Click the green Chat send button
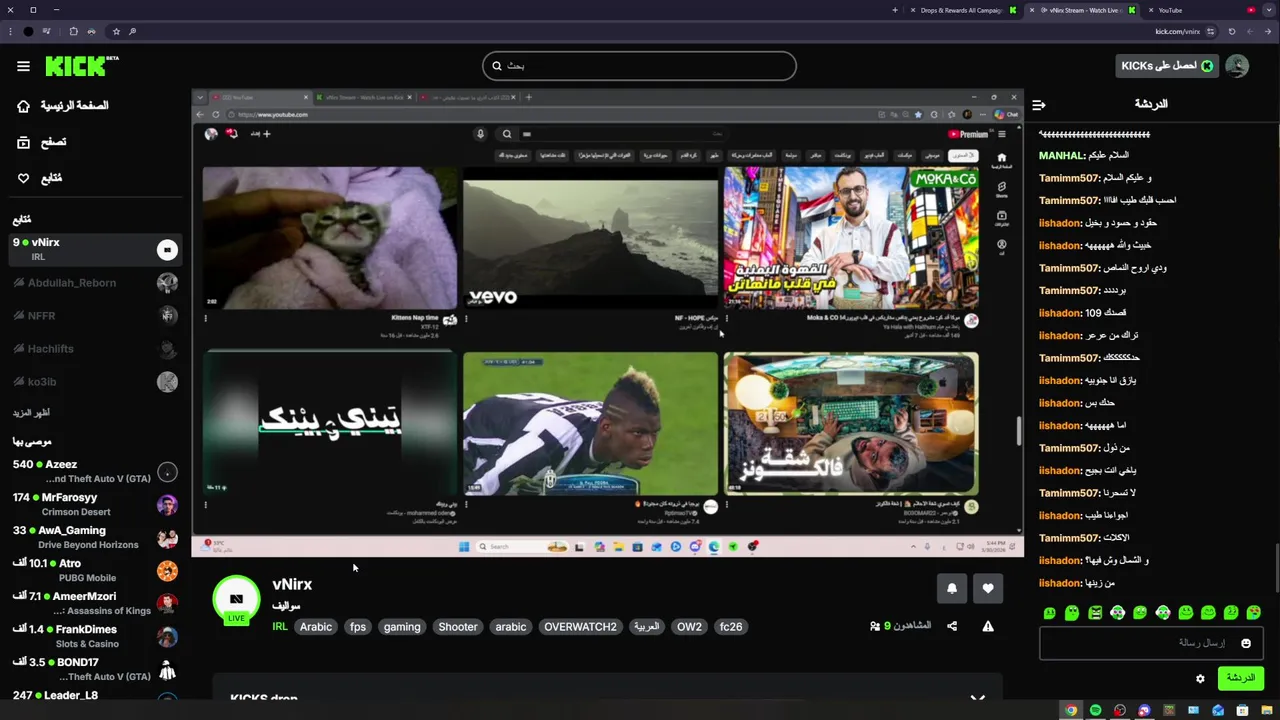This screenshot has width=1280, height=720. 1240,678
